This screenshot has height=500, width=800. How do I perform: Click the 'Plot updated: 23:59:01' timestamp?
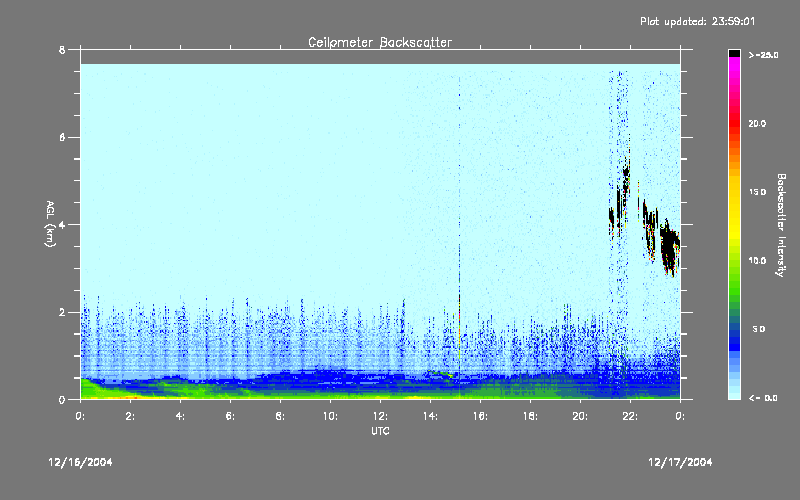click(x=697, y=21)
